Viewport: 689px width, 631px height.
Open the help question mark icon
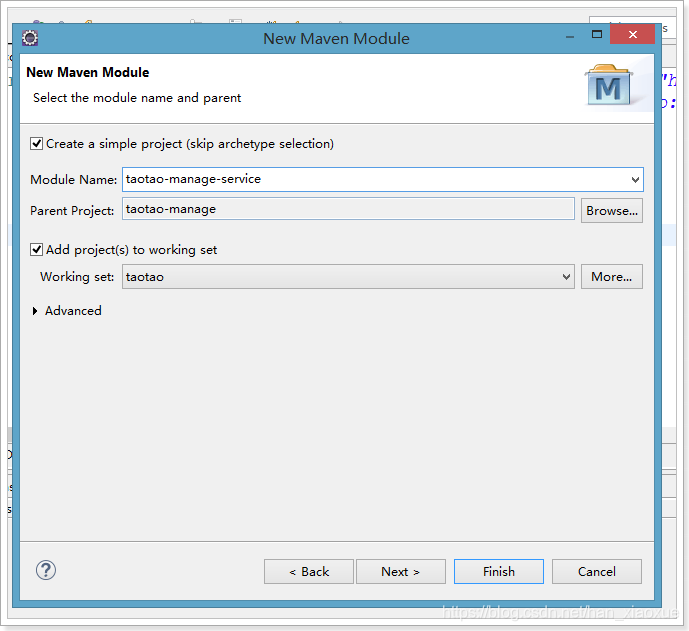pyautogui.click(x=46, y=570)
